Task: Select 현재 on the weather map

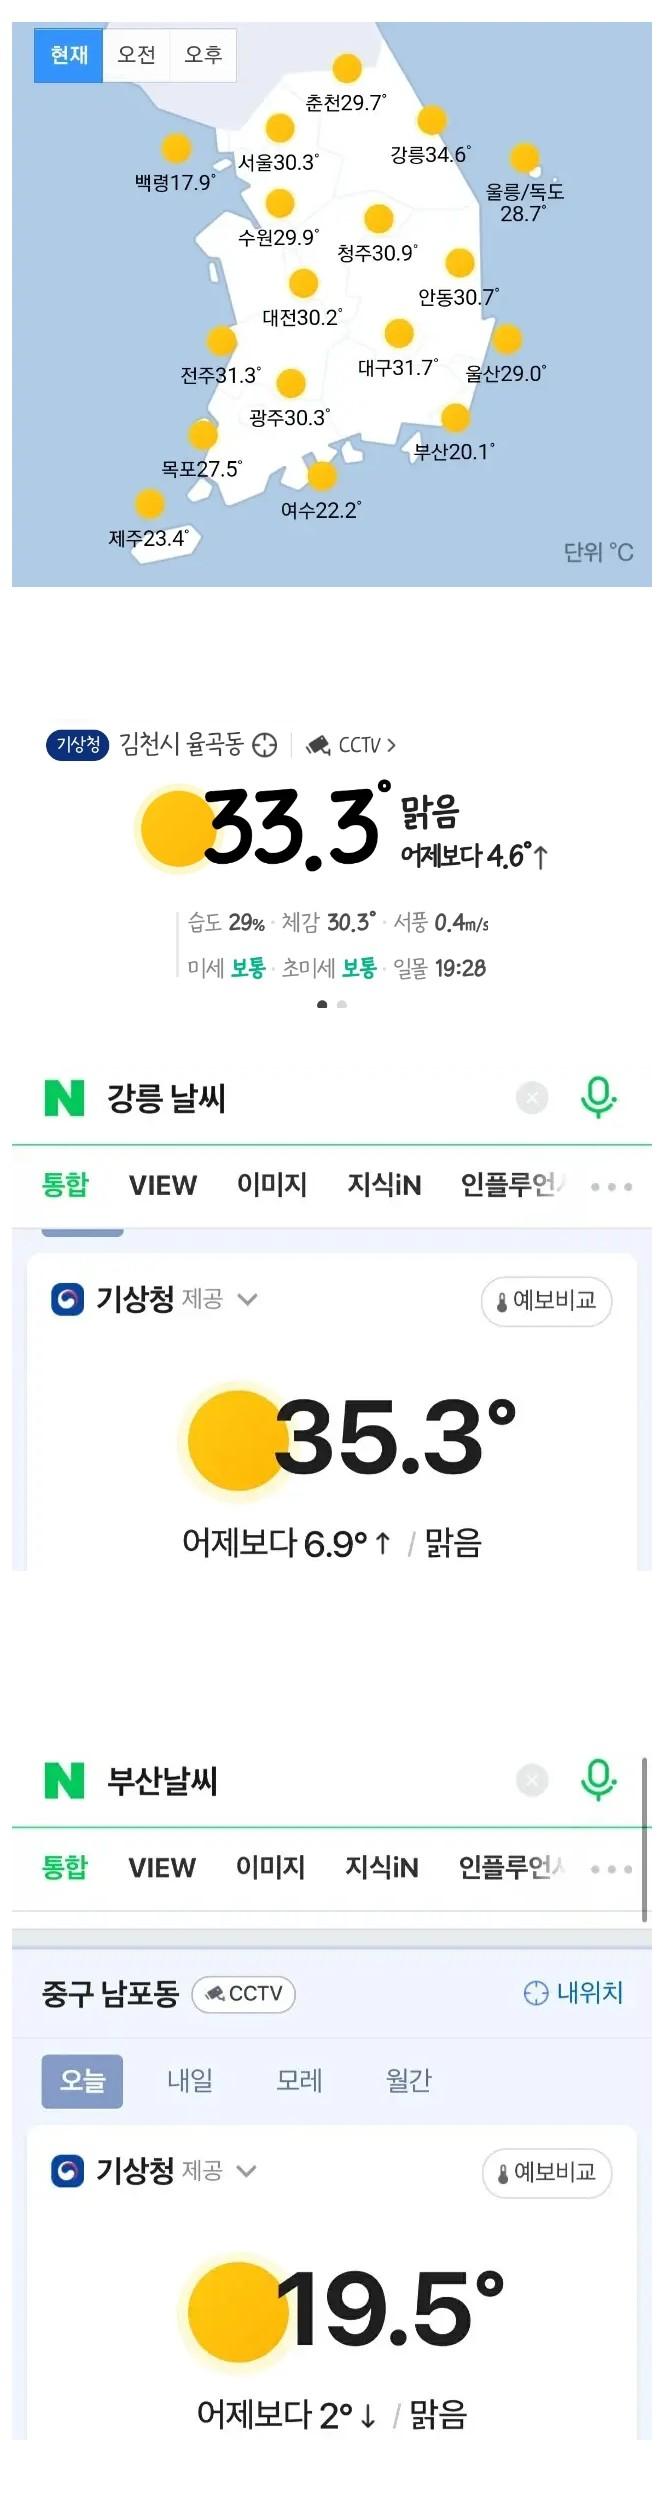Action: tap(69, 55)
